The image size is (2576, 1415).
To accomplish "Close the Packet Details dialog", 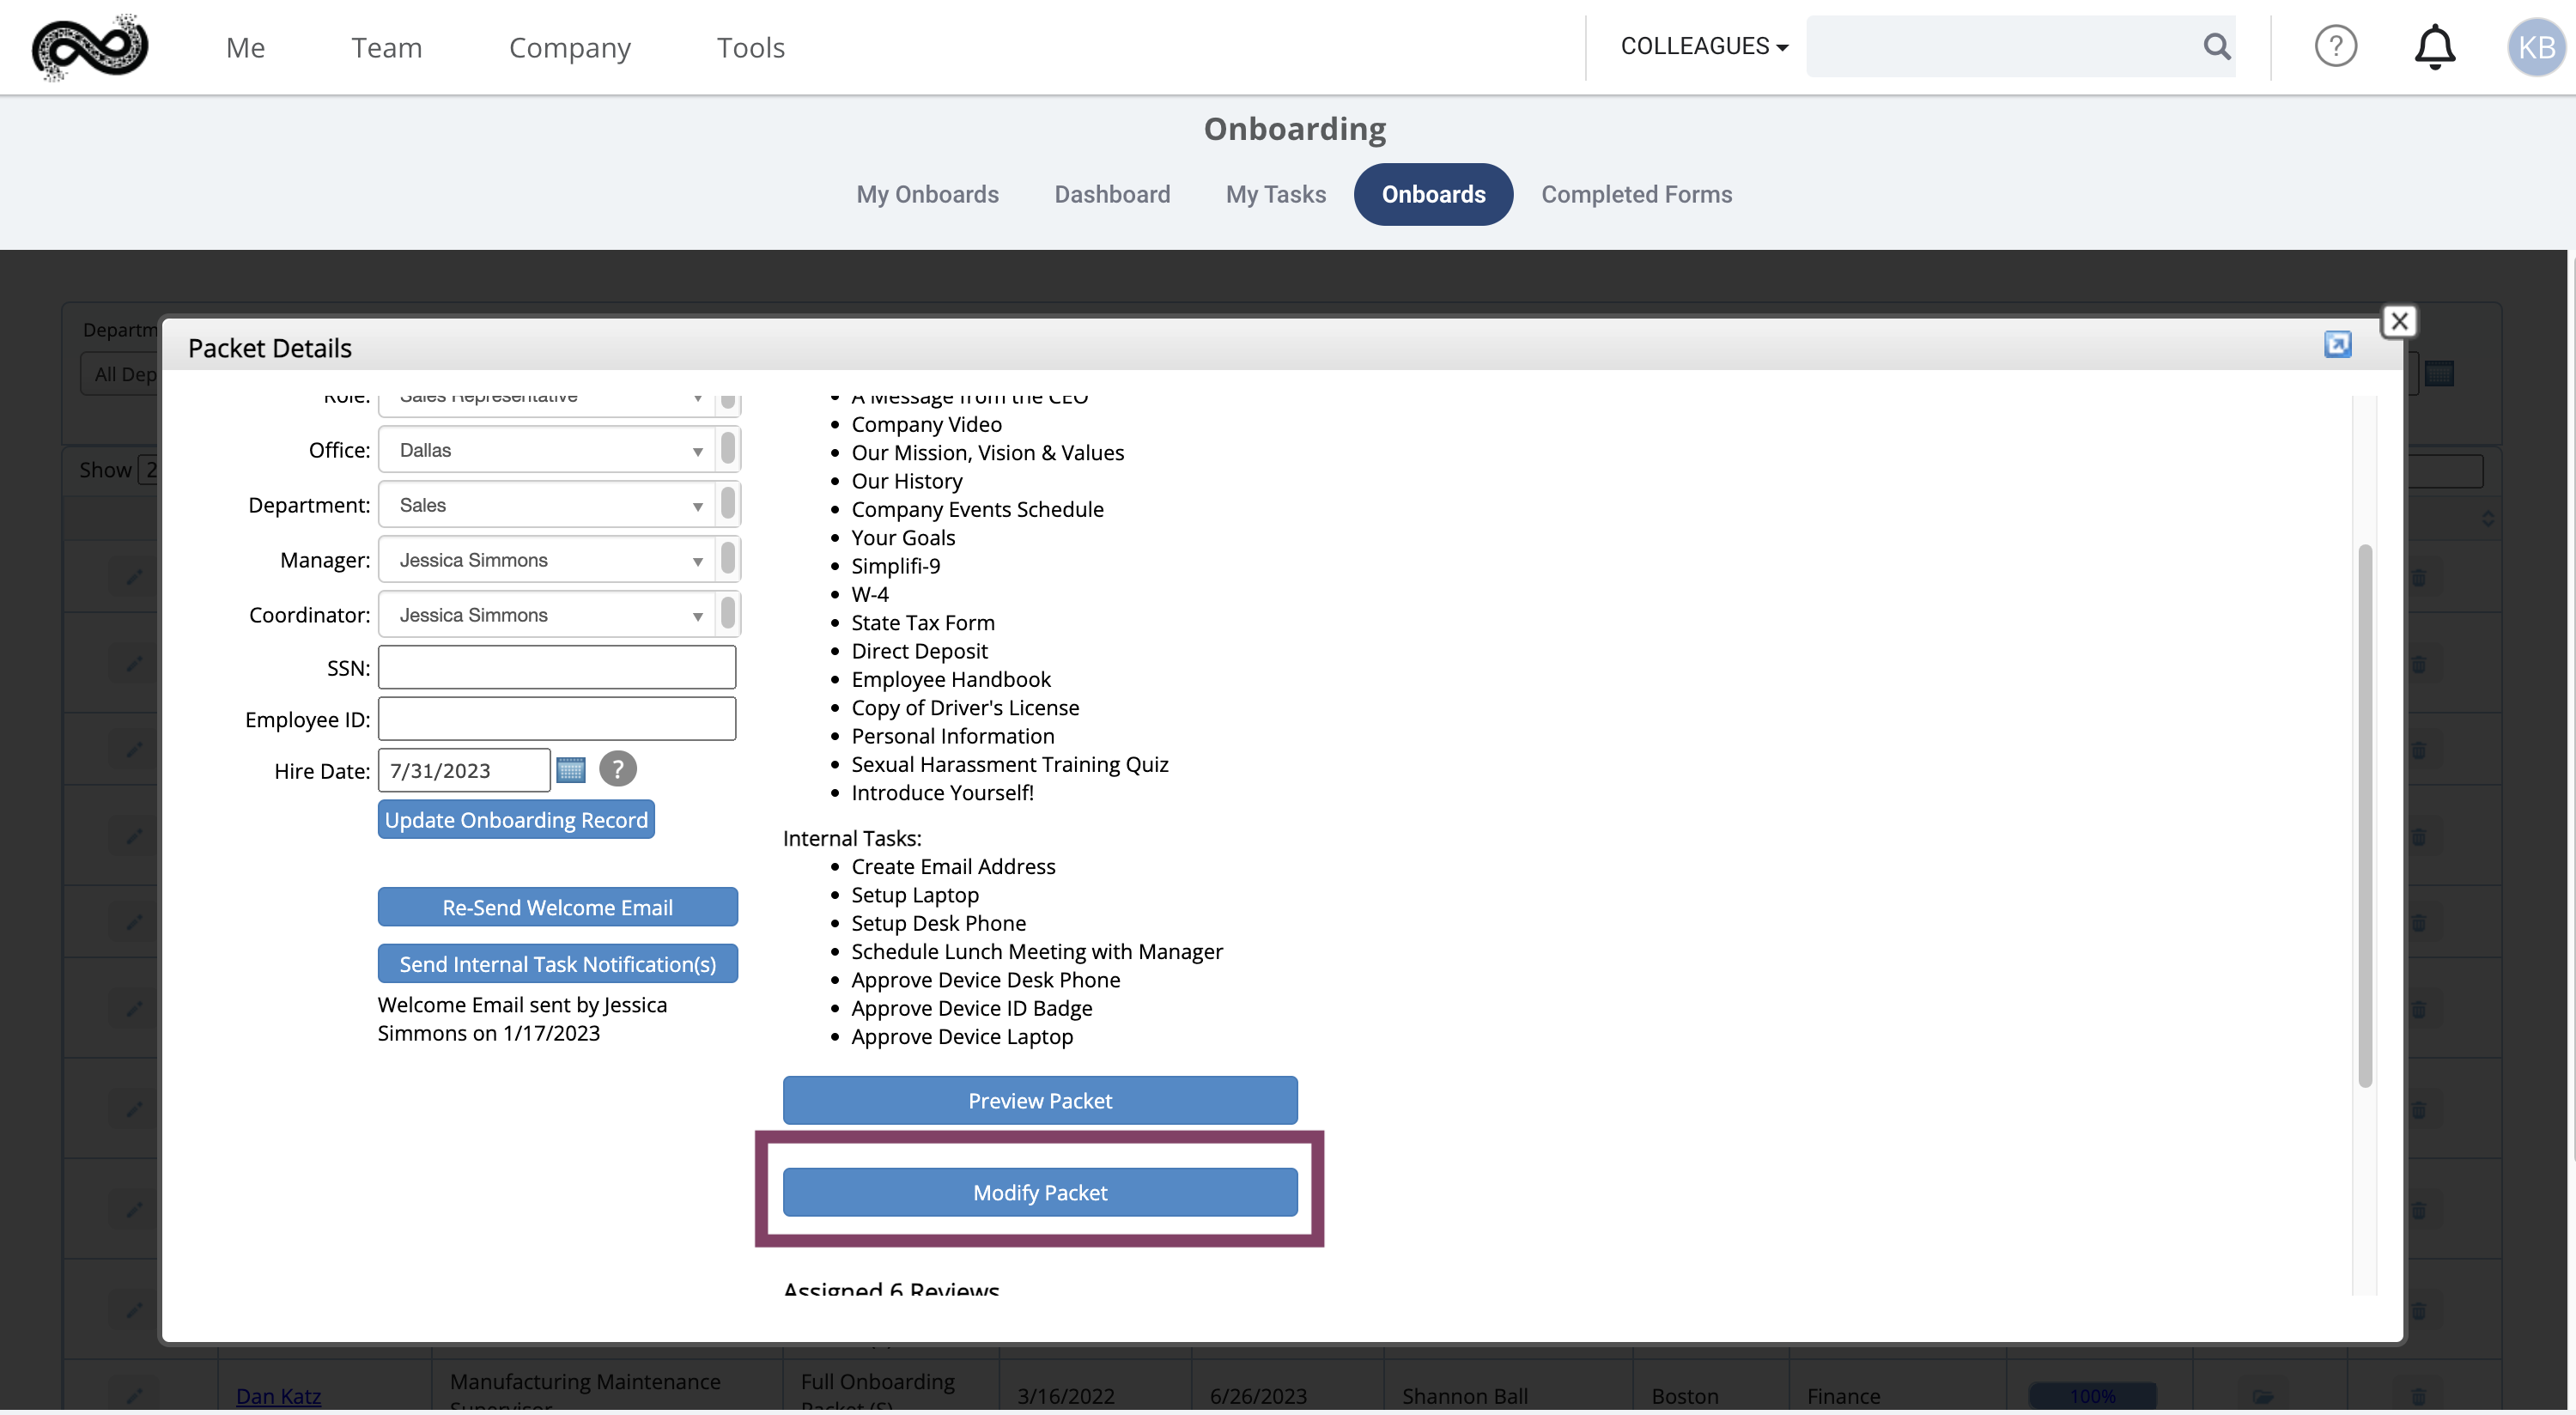I will click(2399, 321).
